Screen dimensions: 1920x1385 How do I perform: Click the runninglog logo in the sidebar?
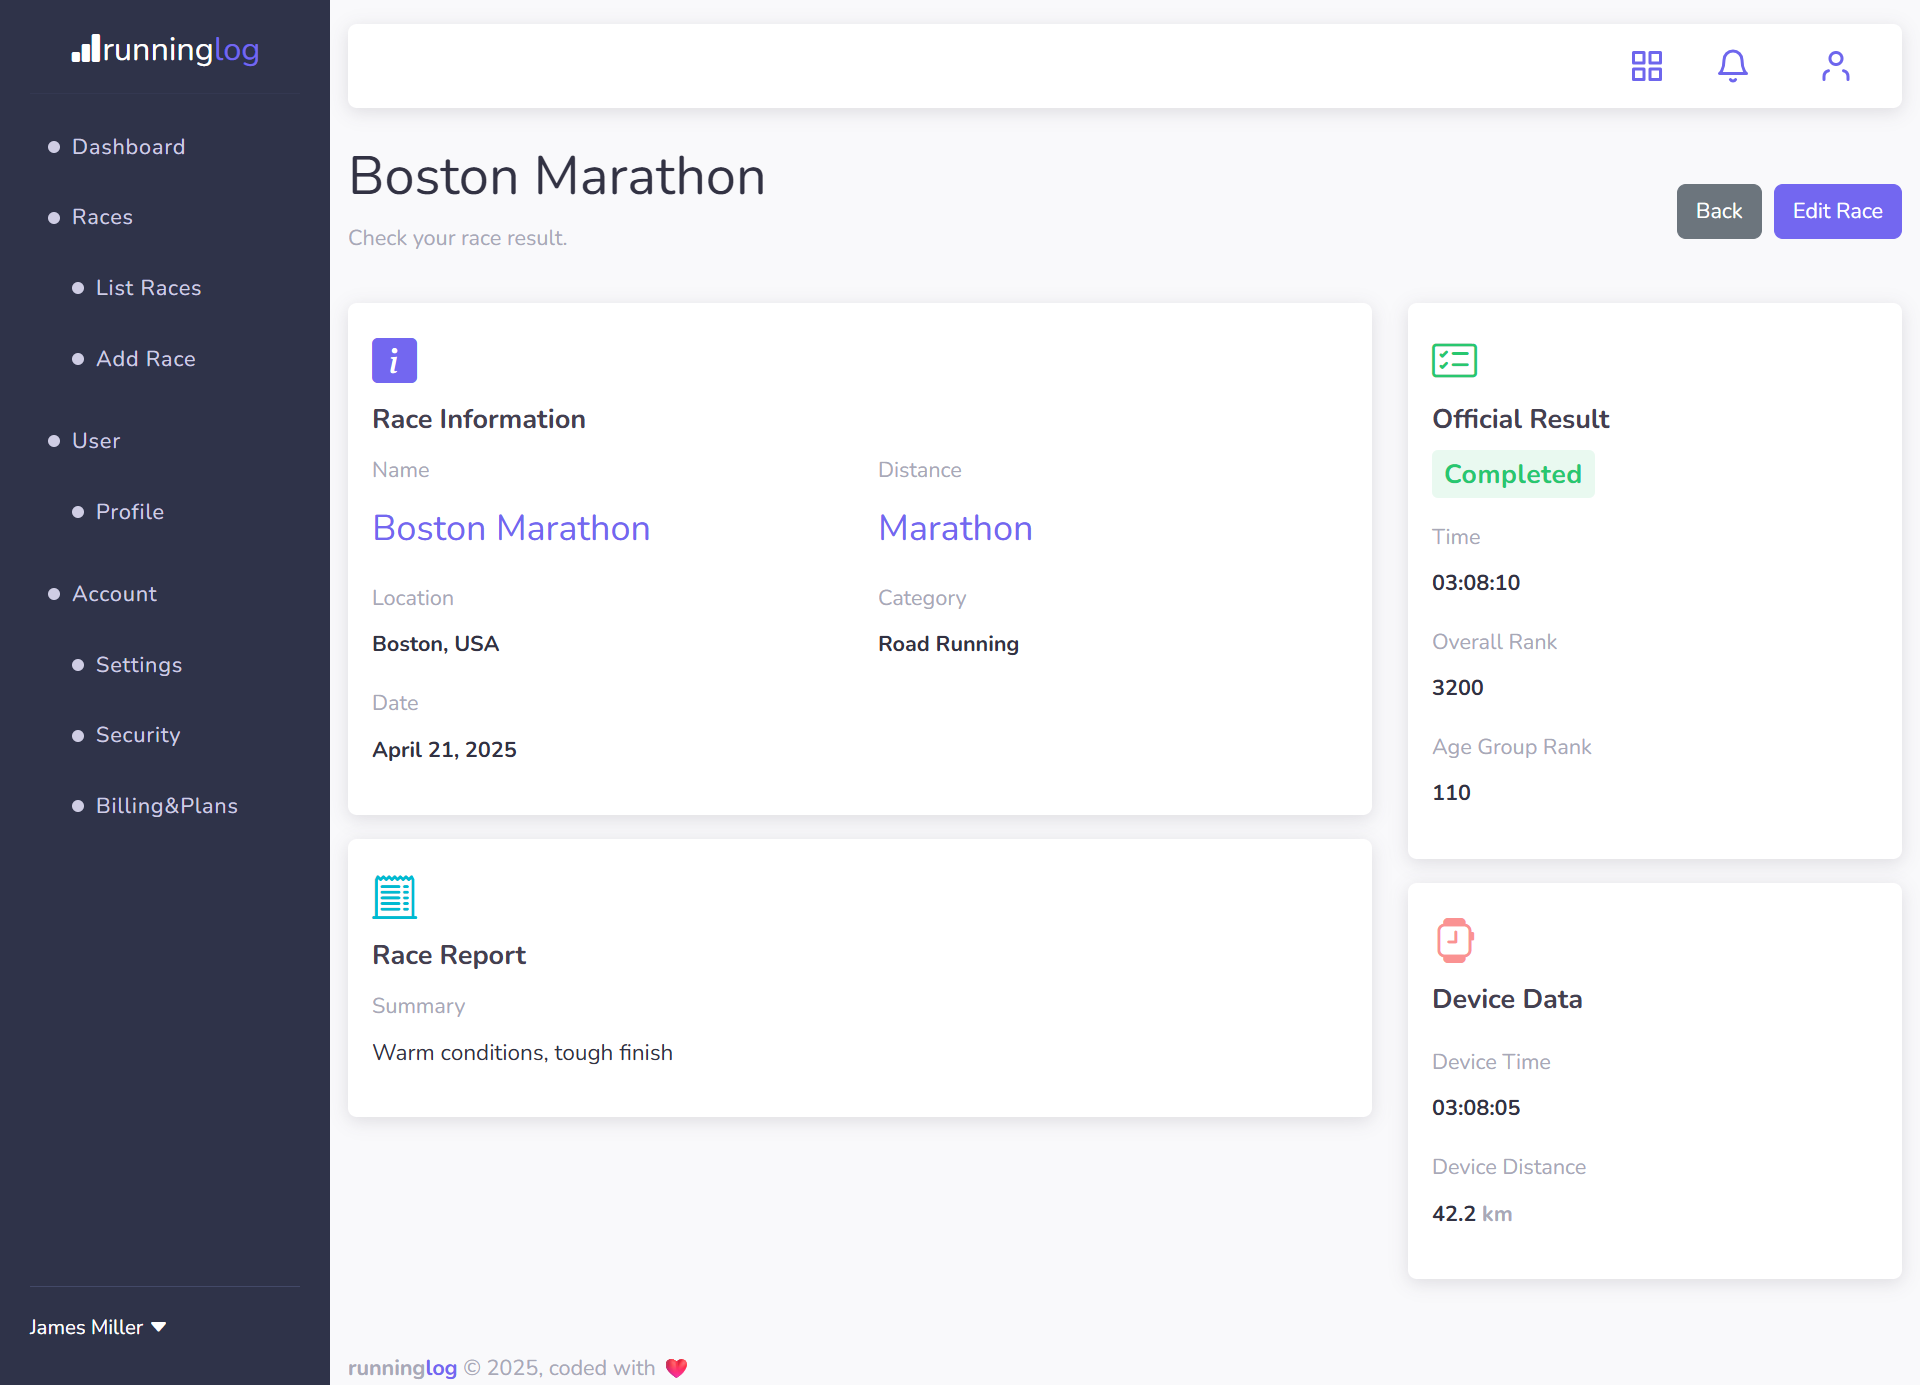click(165, 50)
